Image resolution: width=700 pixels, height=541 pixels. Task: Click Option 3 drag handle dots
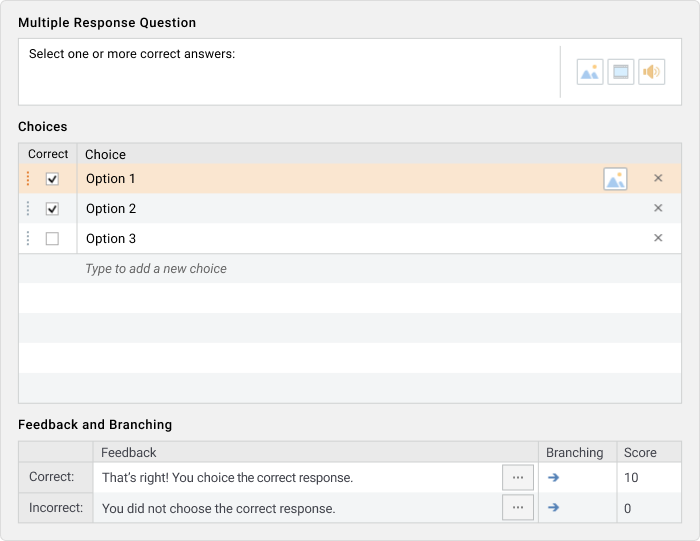click(28, 238)
